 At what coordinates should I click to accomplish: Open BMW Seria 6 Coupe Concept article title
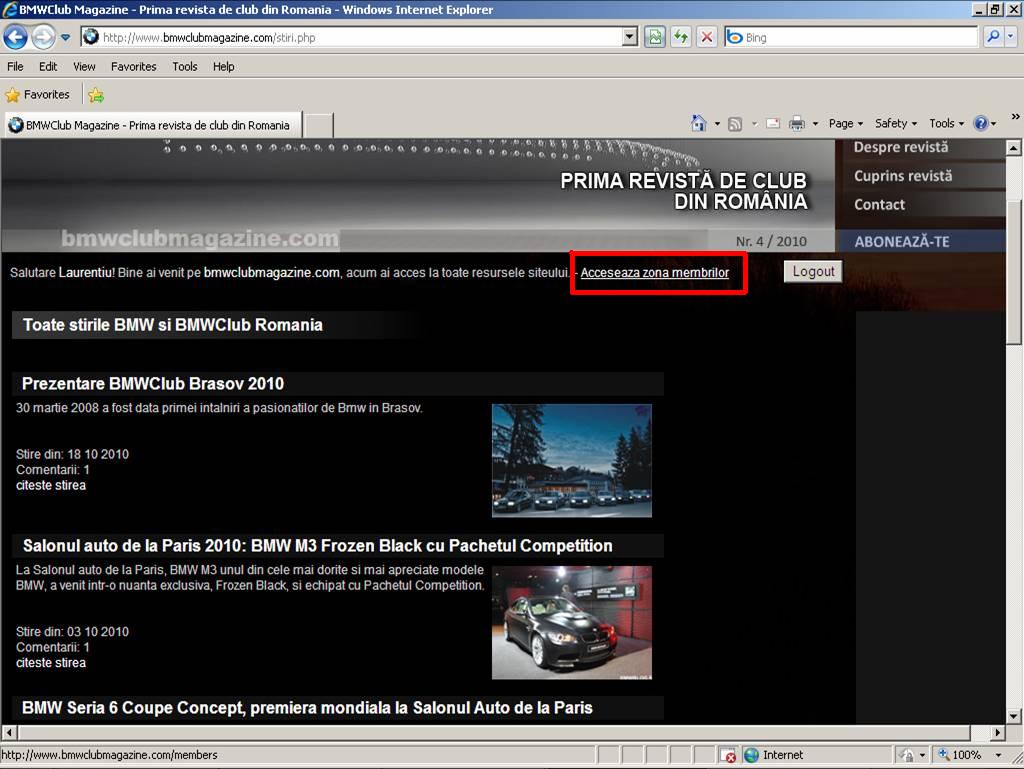click(x=307, y=708)
